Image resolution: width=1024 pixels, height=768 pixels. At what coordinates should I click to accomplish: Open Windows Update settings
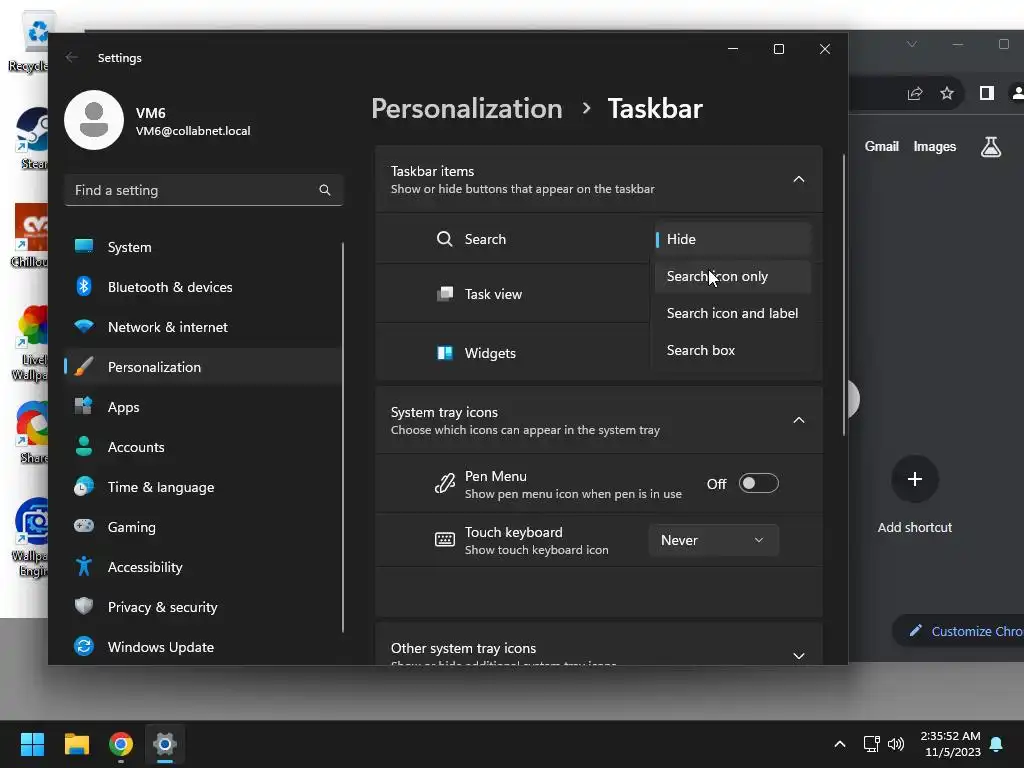coord(202,647)
